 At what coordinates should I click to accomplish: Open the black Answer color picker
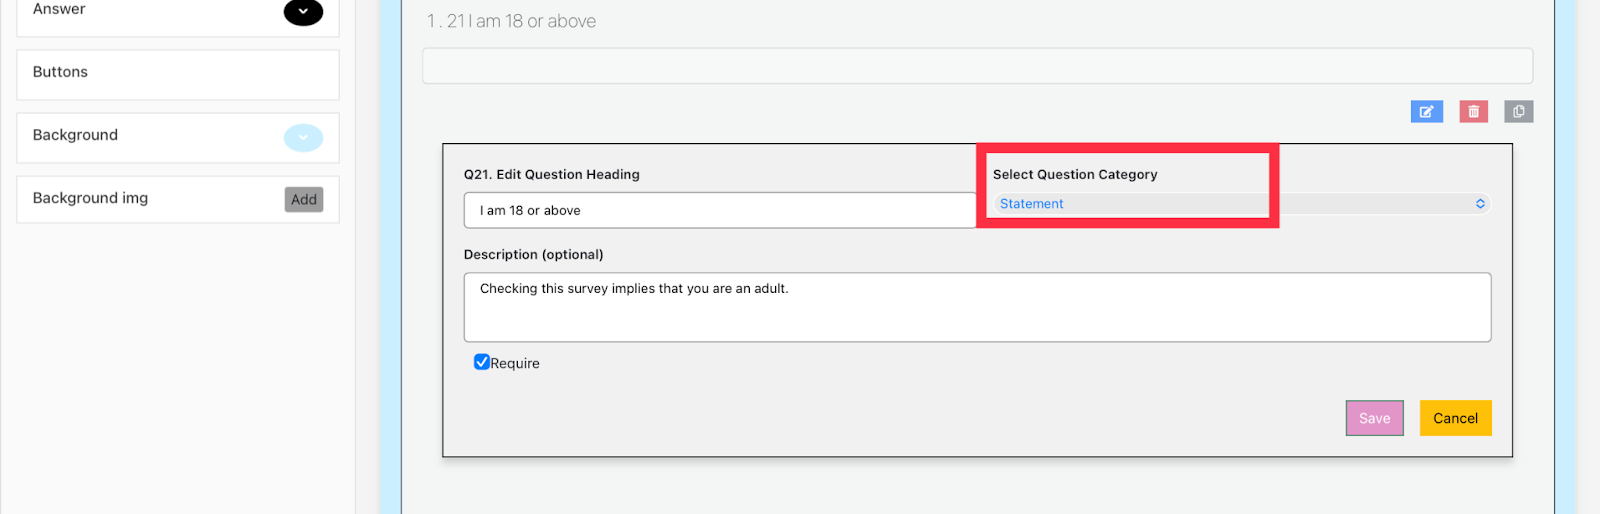(x=303, y=12)
